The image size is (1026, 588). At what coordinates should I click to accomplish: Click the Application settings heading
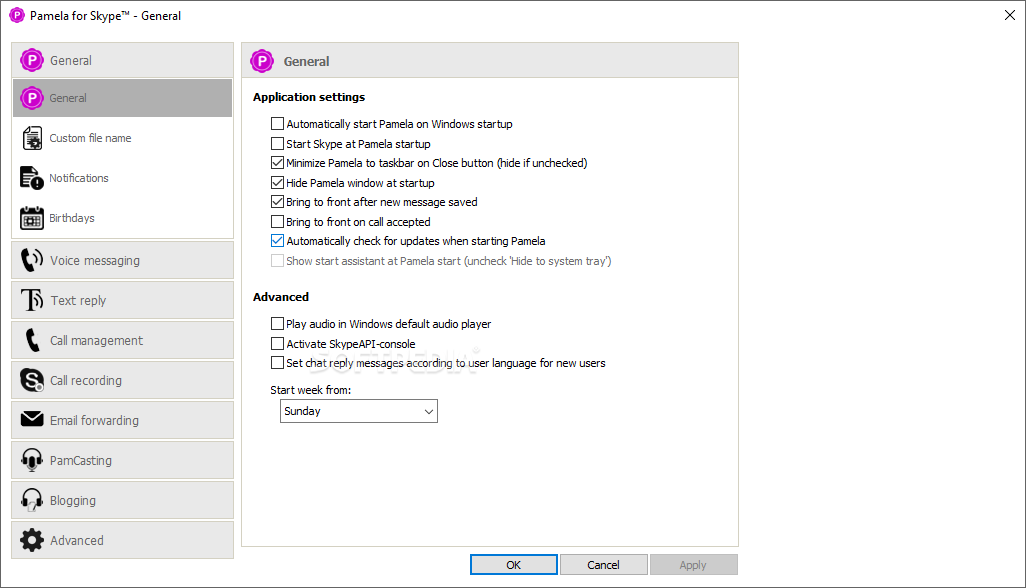coord(309,97)
